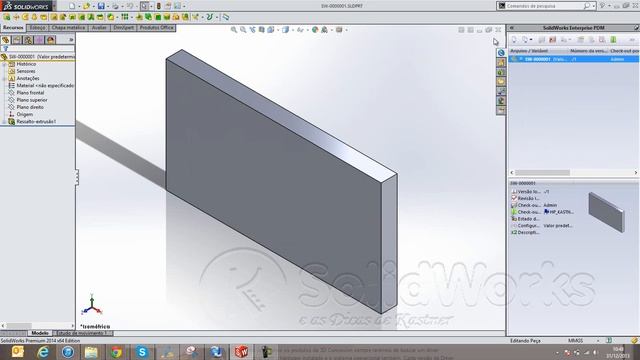This screenshot has height=360, width=640.
Task: Select Histórico in feature tree
Action: (26, 64)
